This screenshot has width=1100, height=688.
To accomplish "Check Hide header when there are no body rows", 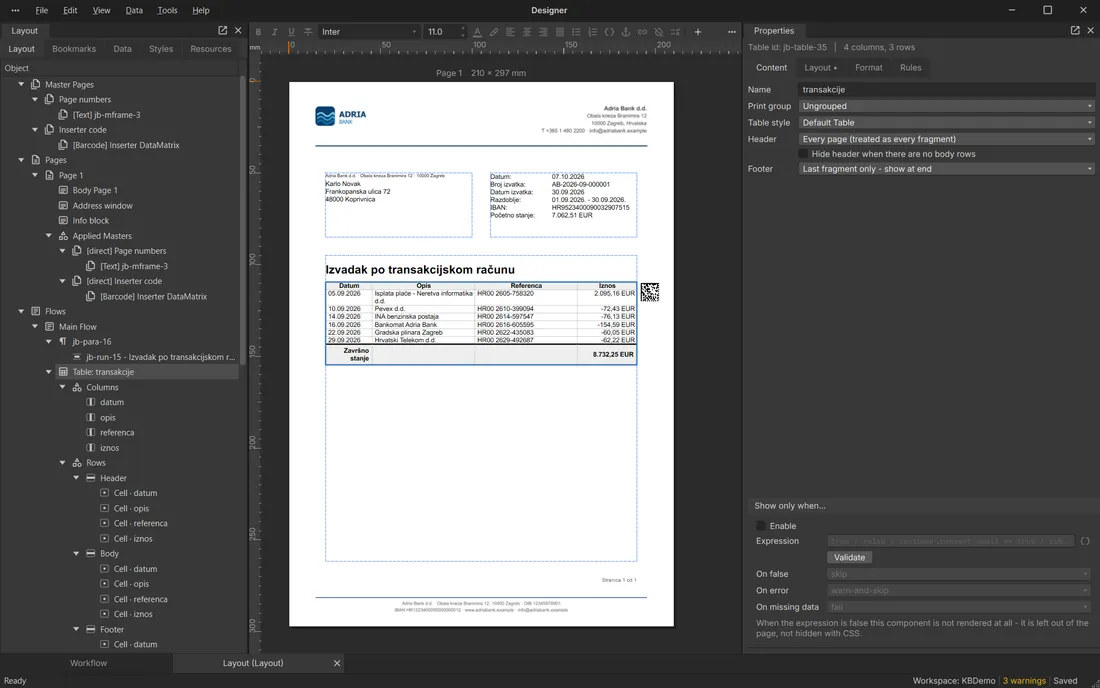I will 803,154.
